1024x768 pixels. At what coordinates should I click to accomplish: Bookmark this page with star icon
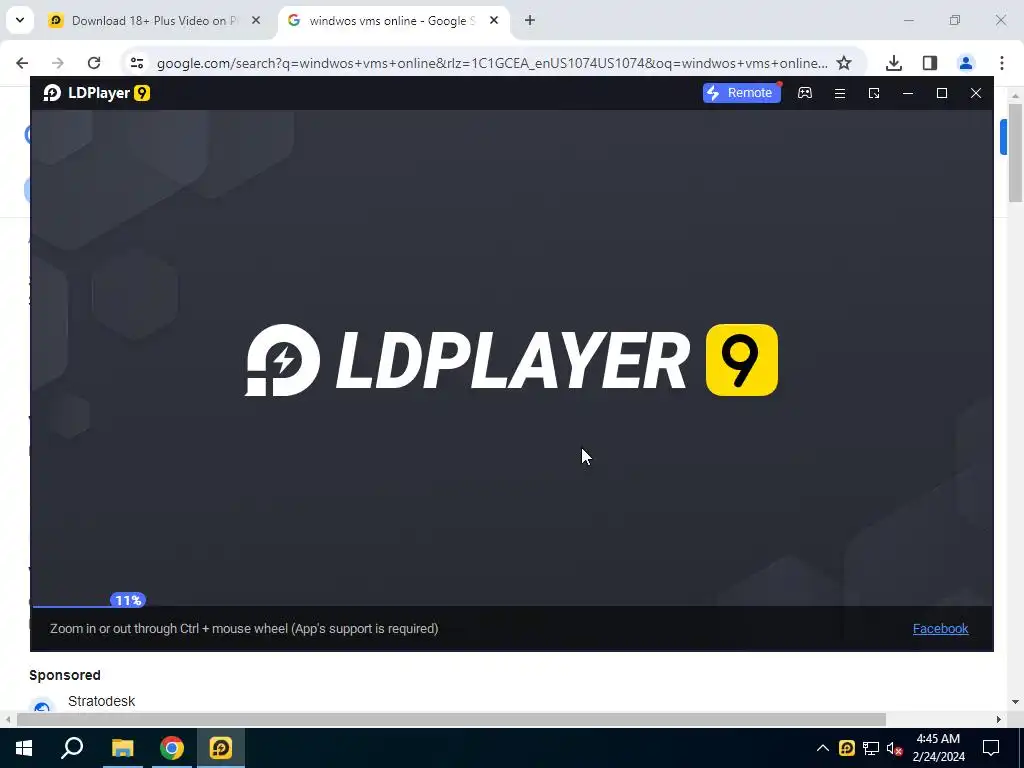[844, 63]
